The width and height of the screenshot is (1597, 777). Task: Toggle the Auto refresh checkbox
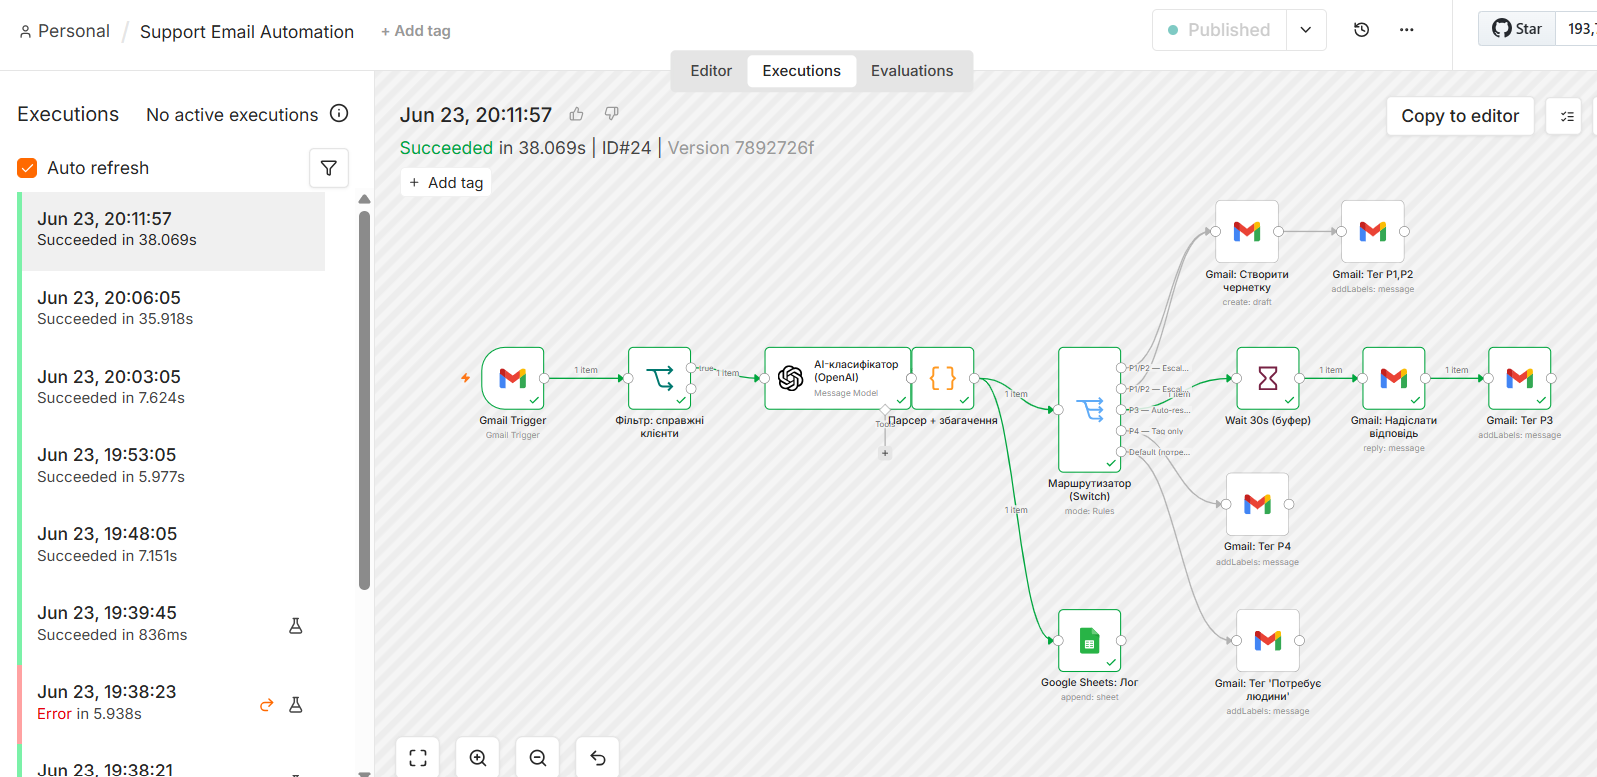[x=27, y=168]
